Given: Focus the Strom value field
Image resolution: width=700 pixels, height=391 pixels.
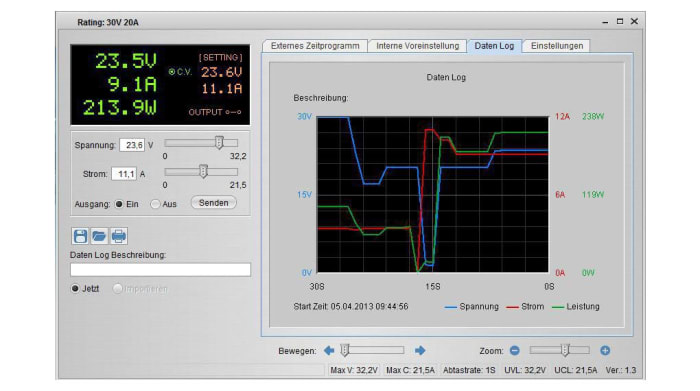Looking at the screenshot, I should point(124,174).
